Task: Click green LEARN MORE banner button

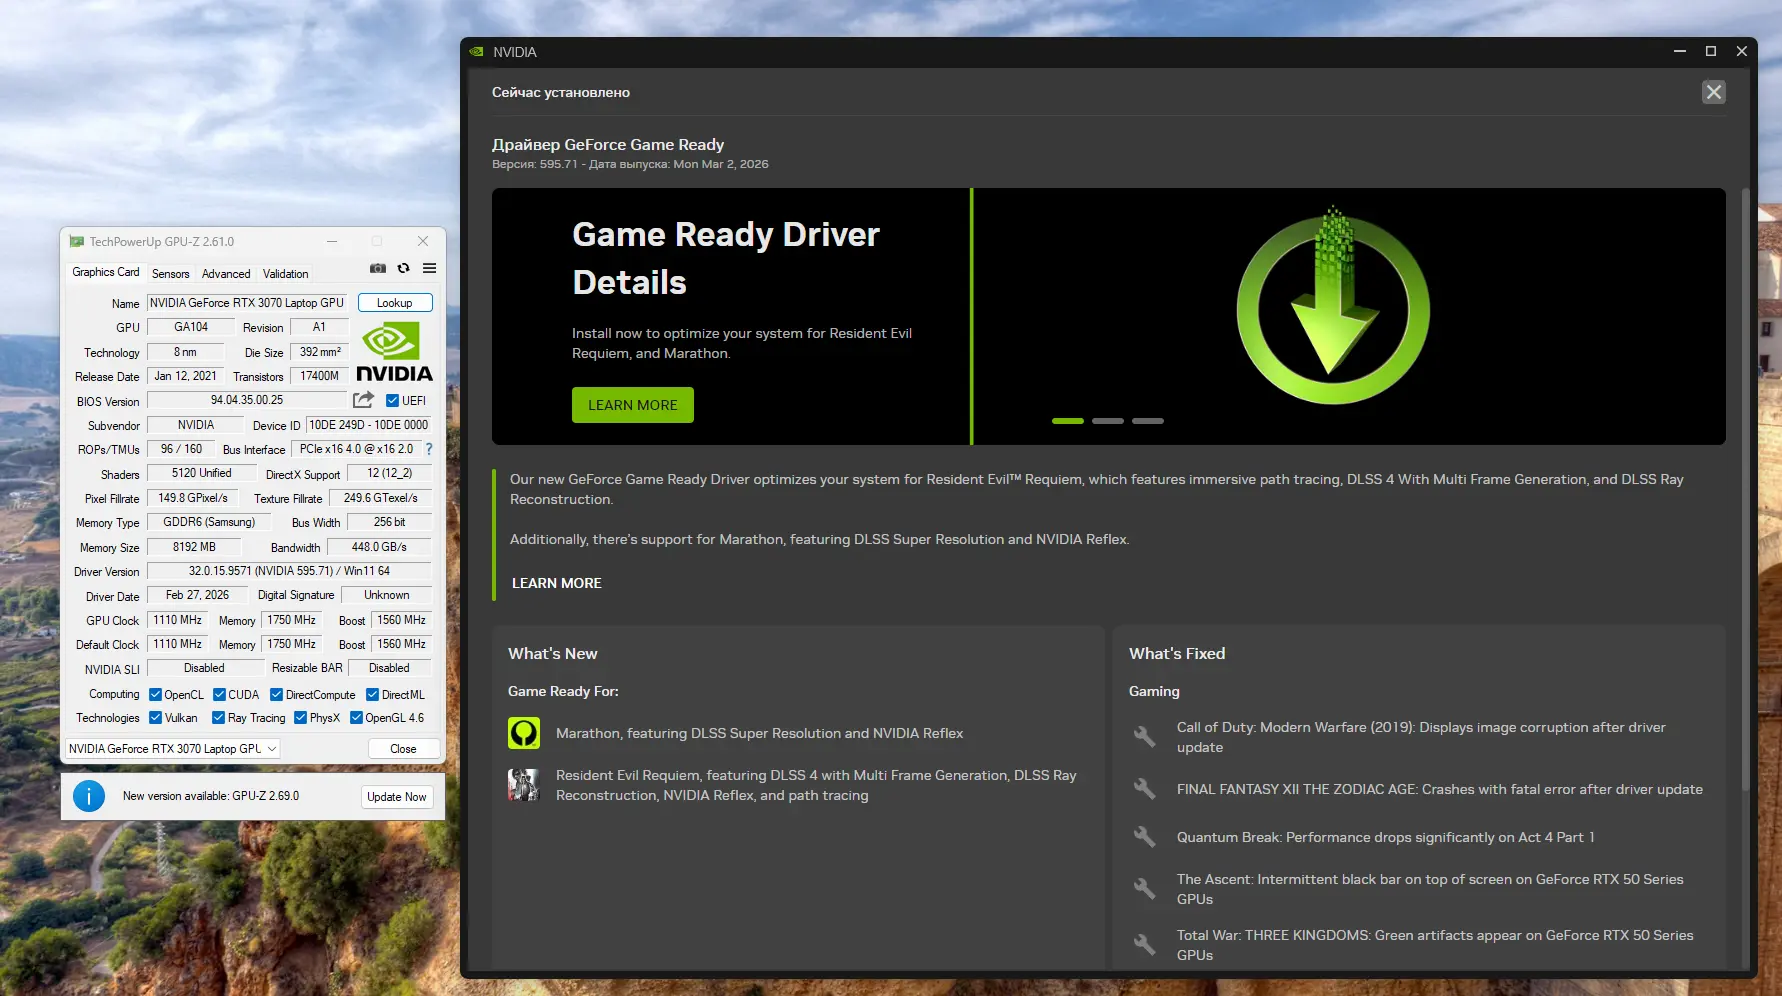Action: click(x=633, y=405)
